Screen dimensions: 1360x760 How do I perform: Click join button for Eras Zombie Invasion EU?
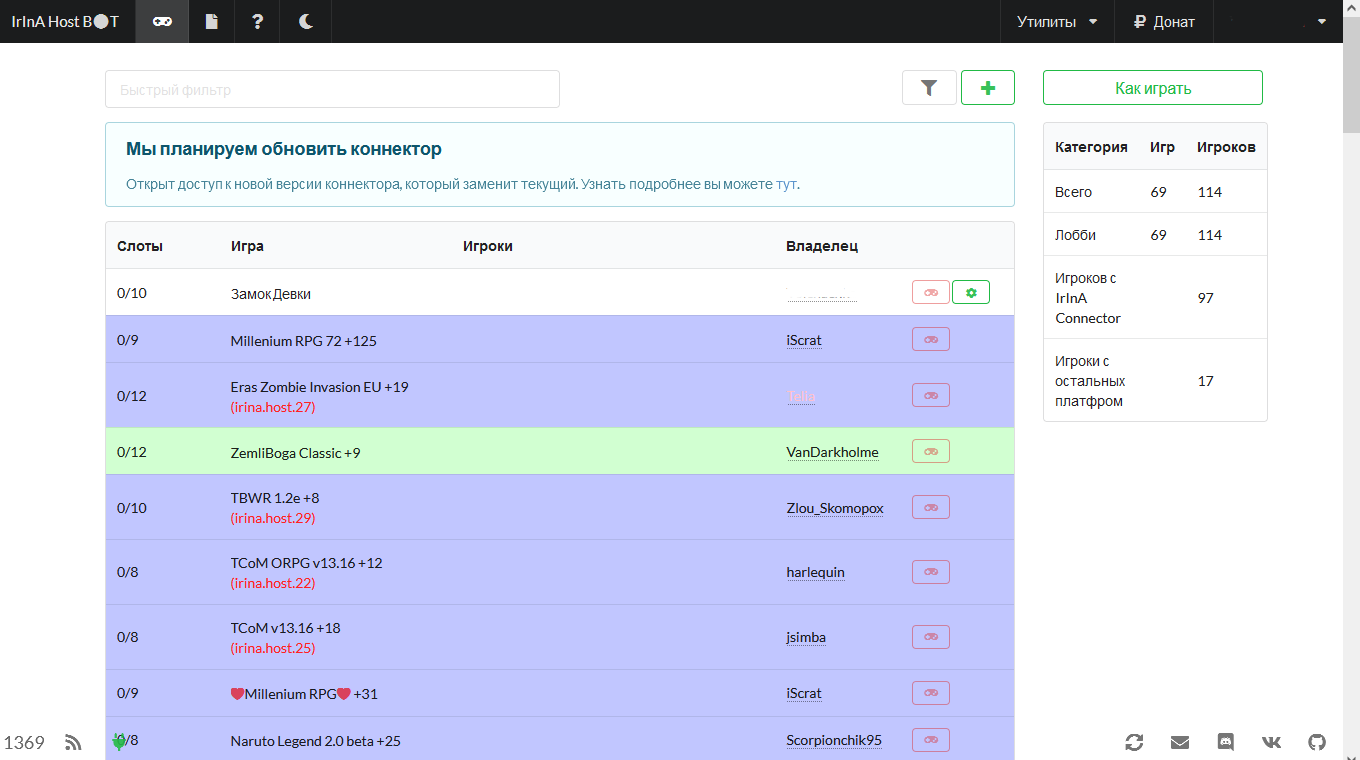tap(931, 395)
